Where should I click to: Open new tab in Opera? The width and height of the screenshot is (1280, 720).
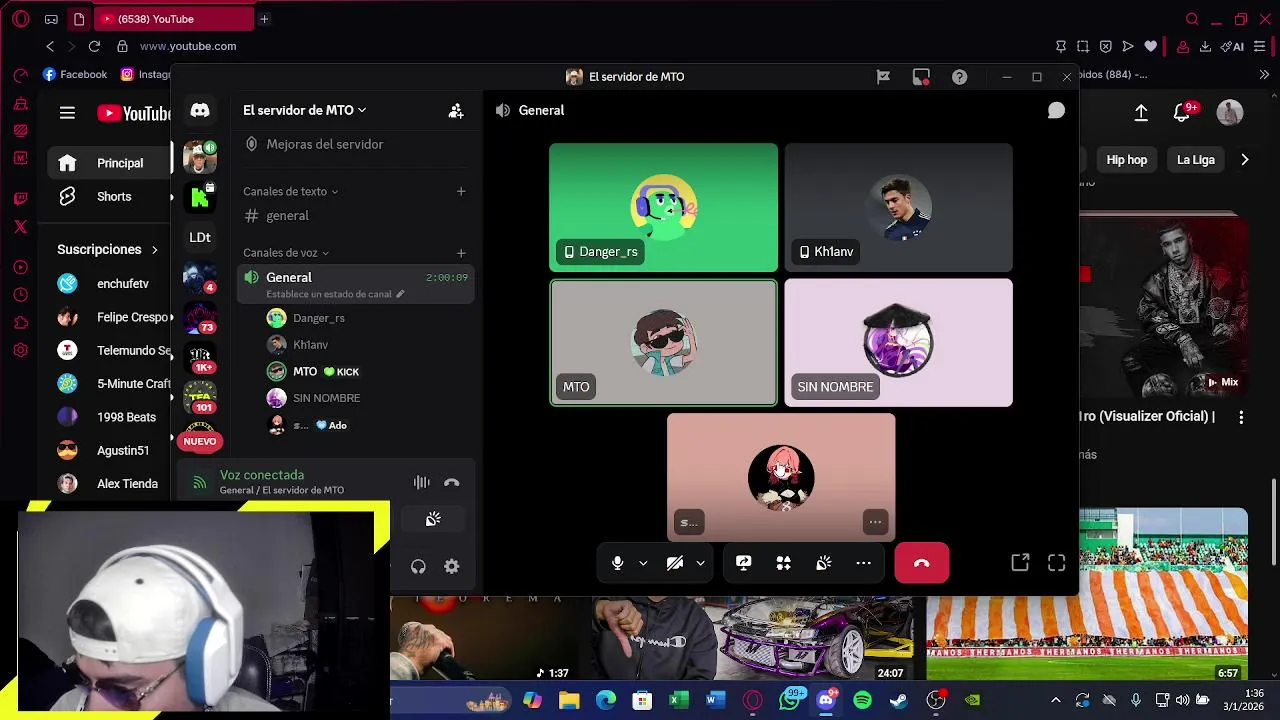click(x=264, y=19)
